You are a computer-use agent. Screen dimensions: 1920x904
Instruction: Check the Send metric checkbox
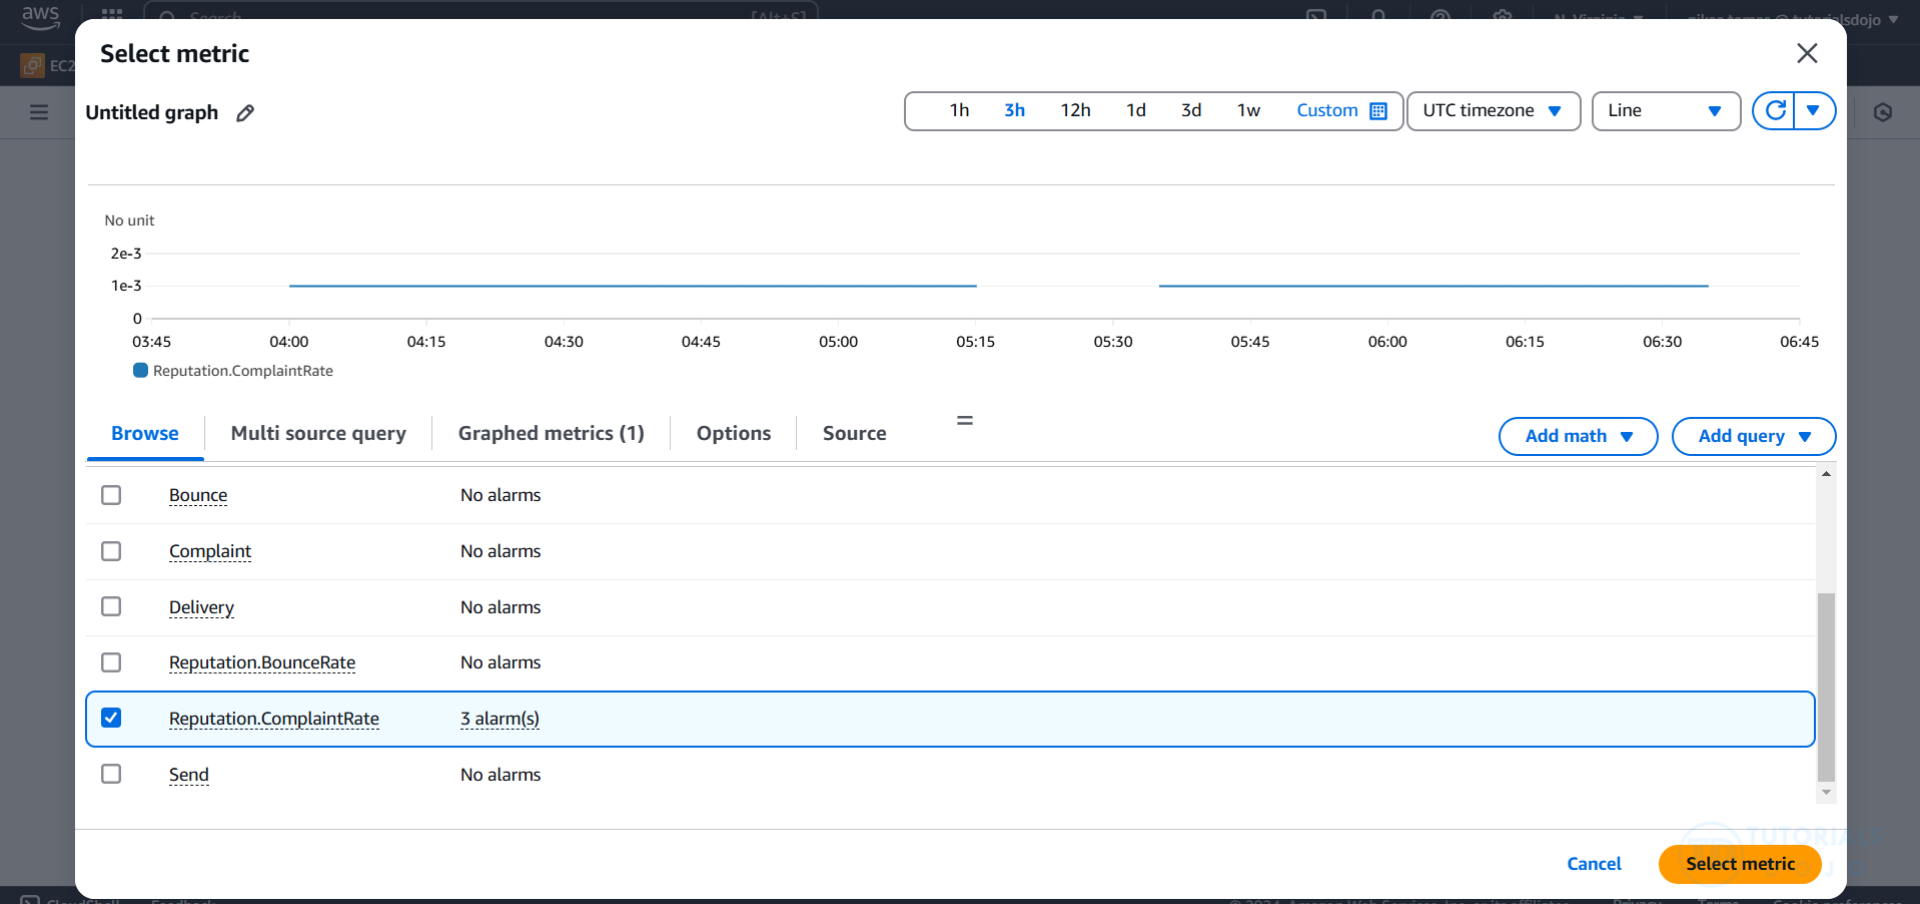(111, 774)
